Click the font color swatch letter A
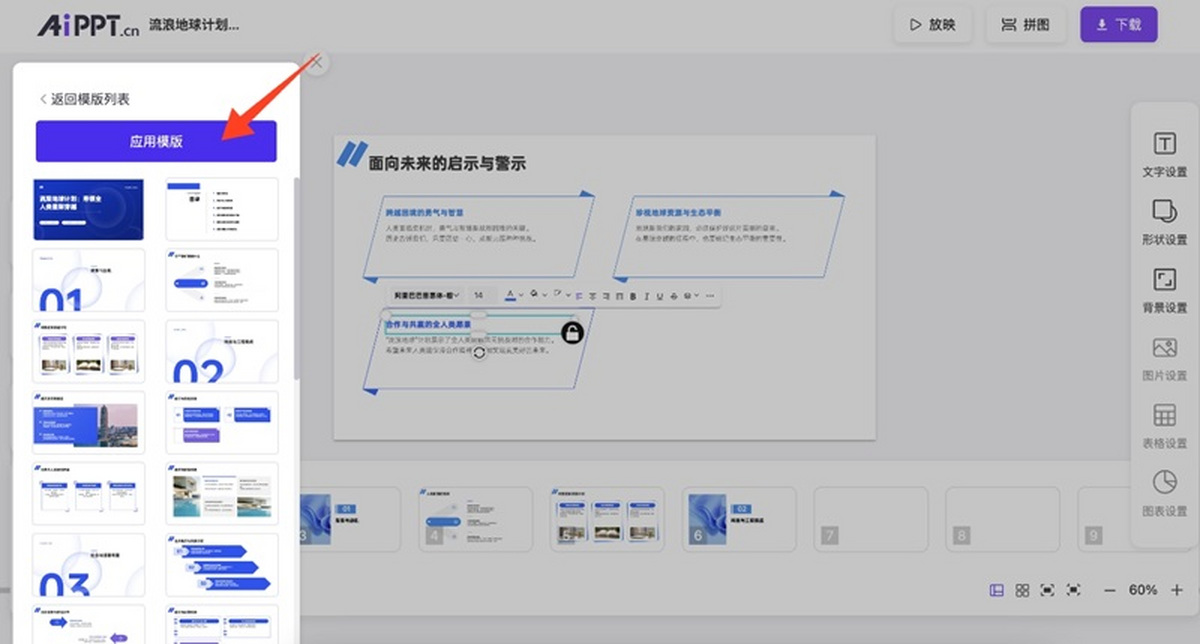This screenshot has width=1200, height=644. click(509, 295)
